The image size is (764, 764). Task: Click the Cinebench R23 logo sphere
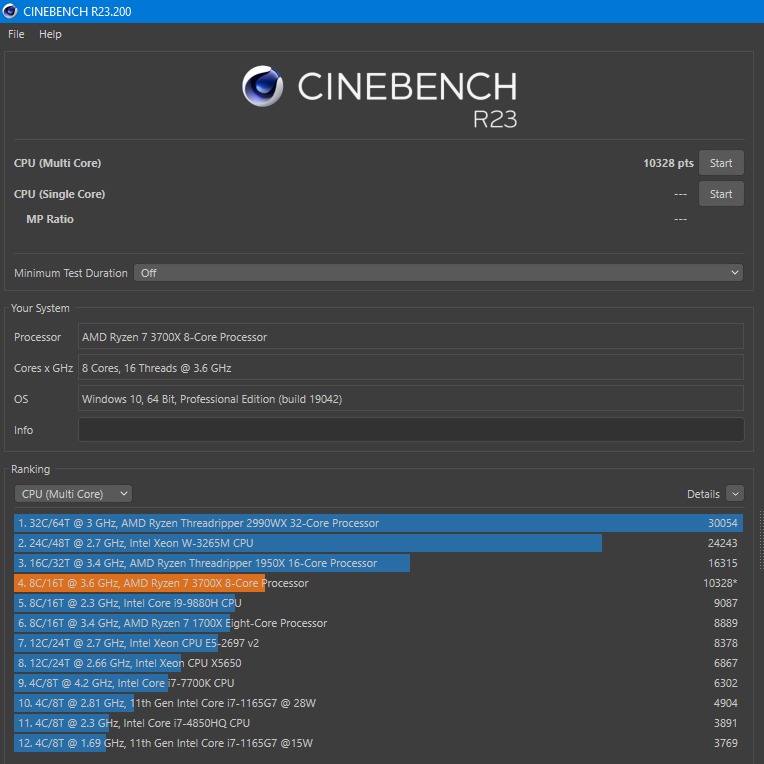point(263,86)
